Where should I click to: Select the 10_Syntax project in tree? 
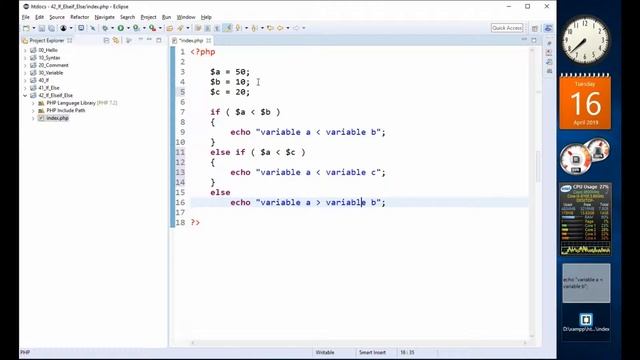tap(49, 58)
